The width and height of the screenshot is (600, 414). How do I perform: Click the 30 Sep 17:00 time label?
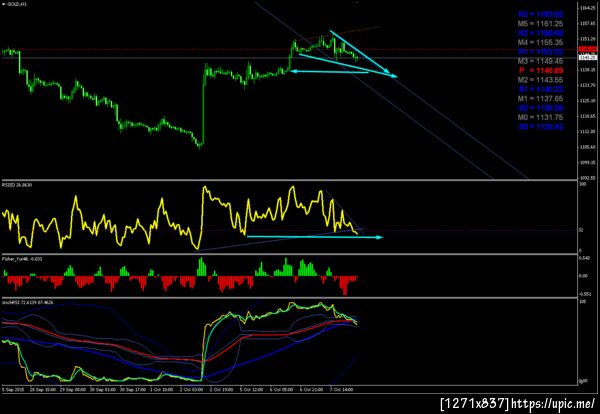pyautogui.click(x=133, y=390)
